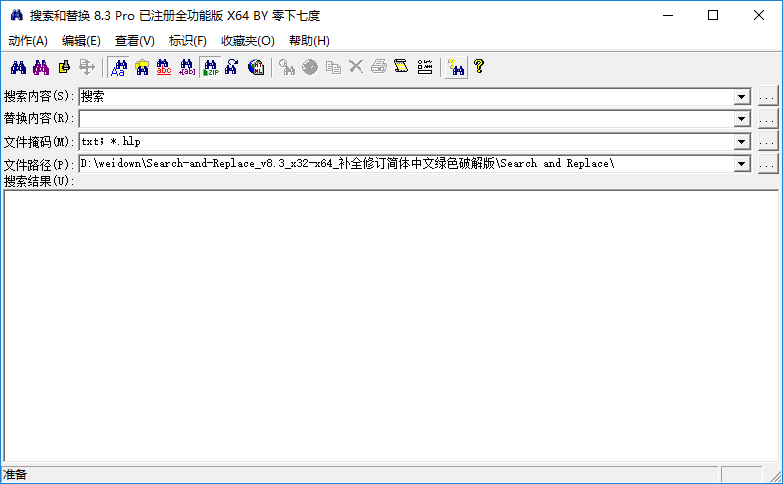The image size is (783, 484).
Task: Click the greyed-out round stop icon
Action: click(x=310, y=67)
